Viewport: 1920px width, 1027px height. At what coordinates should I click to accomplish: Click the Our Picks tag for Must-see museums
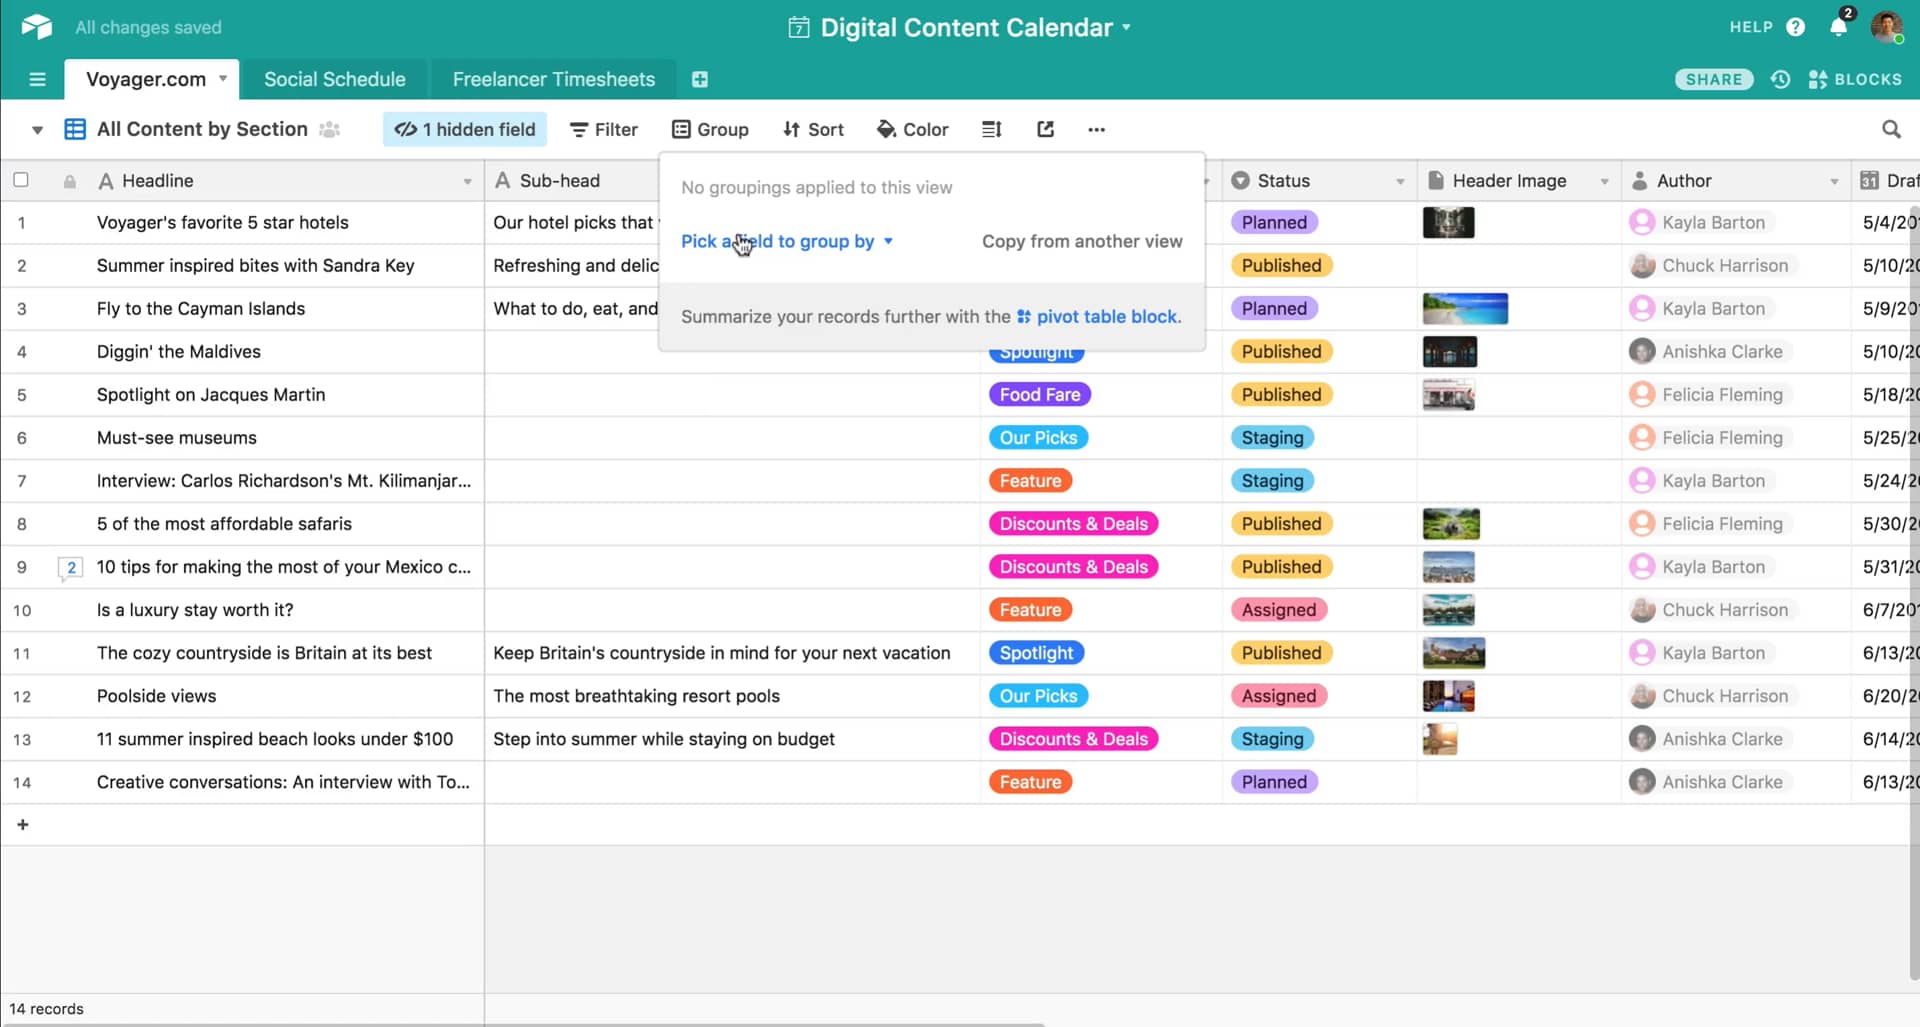coord(1038,437)
